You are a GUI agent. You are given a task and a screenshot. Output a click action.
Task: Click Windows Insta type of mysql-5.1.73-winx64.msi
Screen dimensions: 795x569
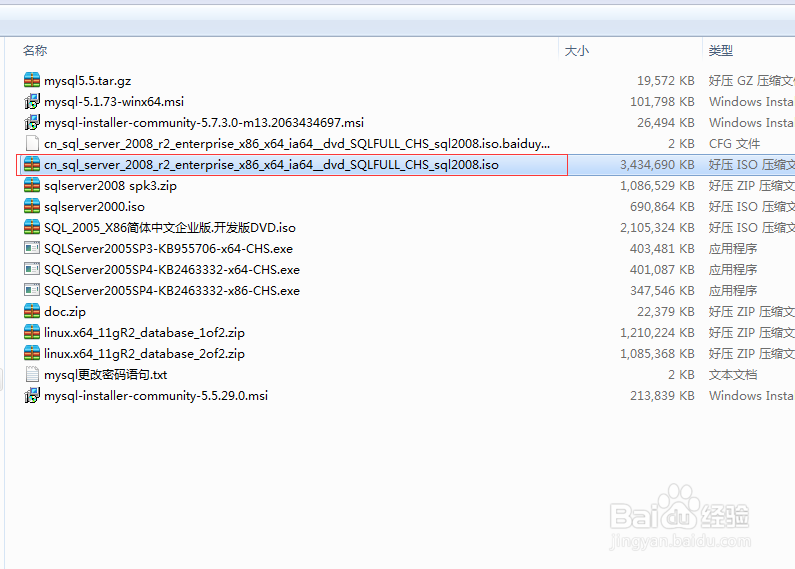[751, 101]
